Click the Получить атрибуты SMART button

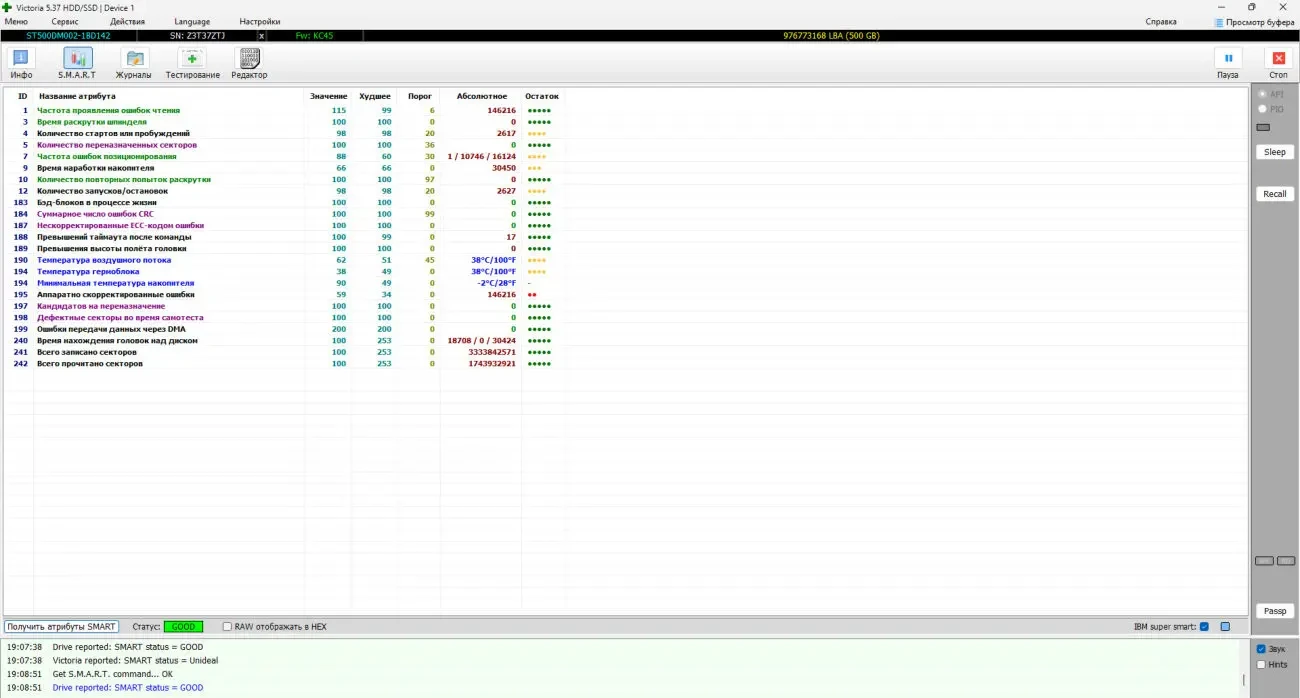click(61, 627)
